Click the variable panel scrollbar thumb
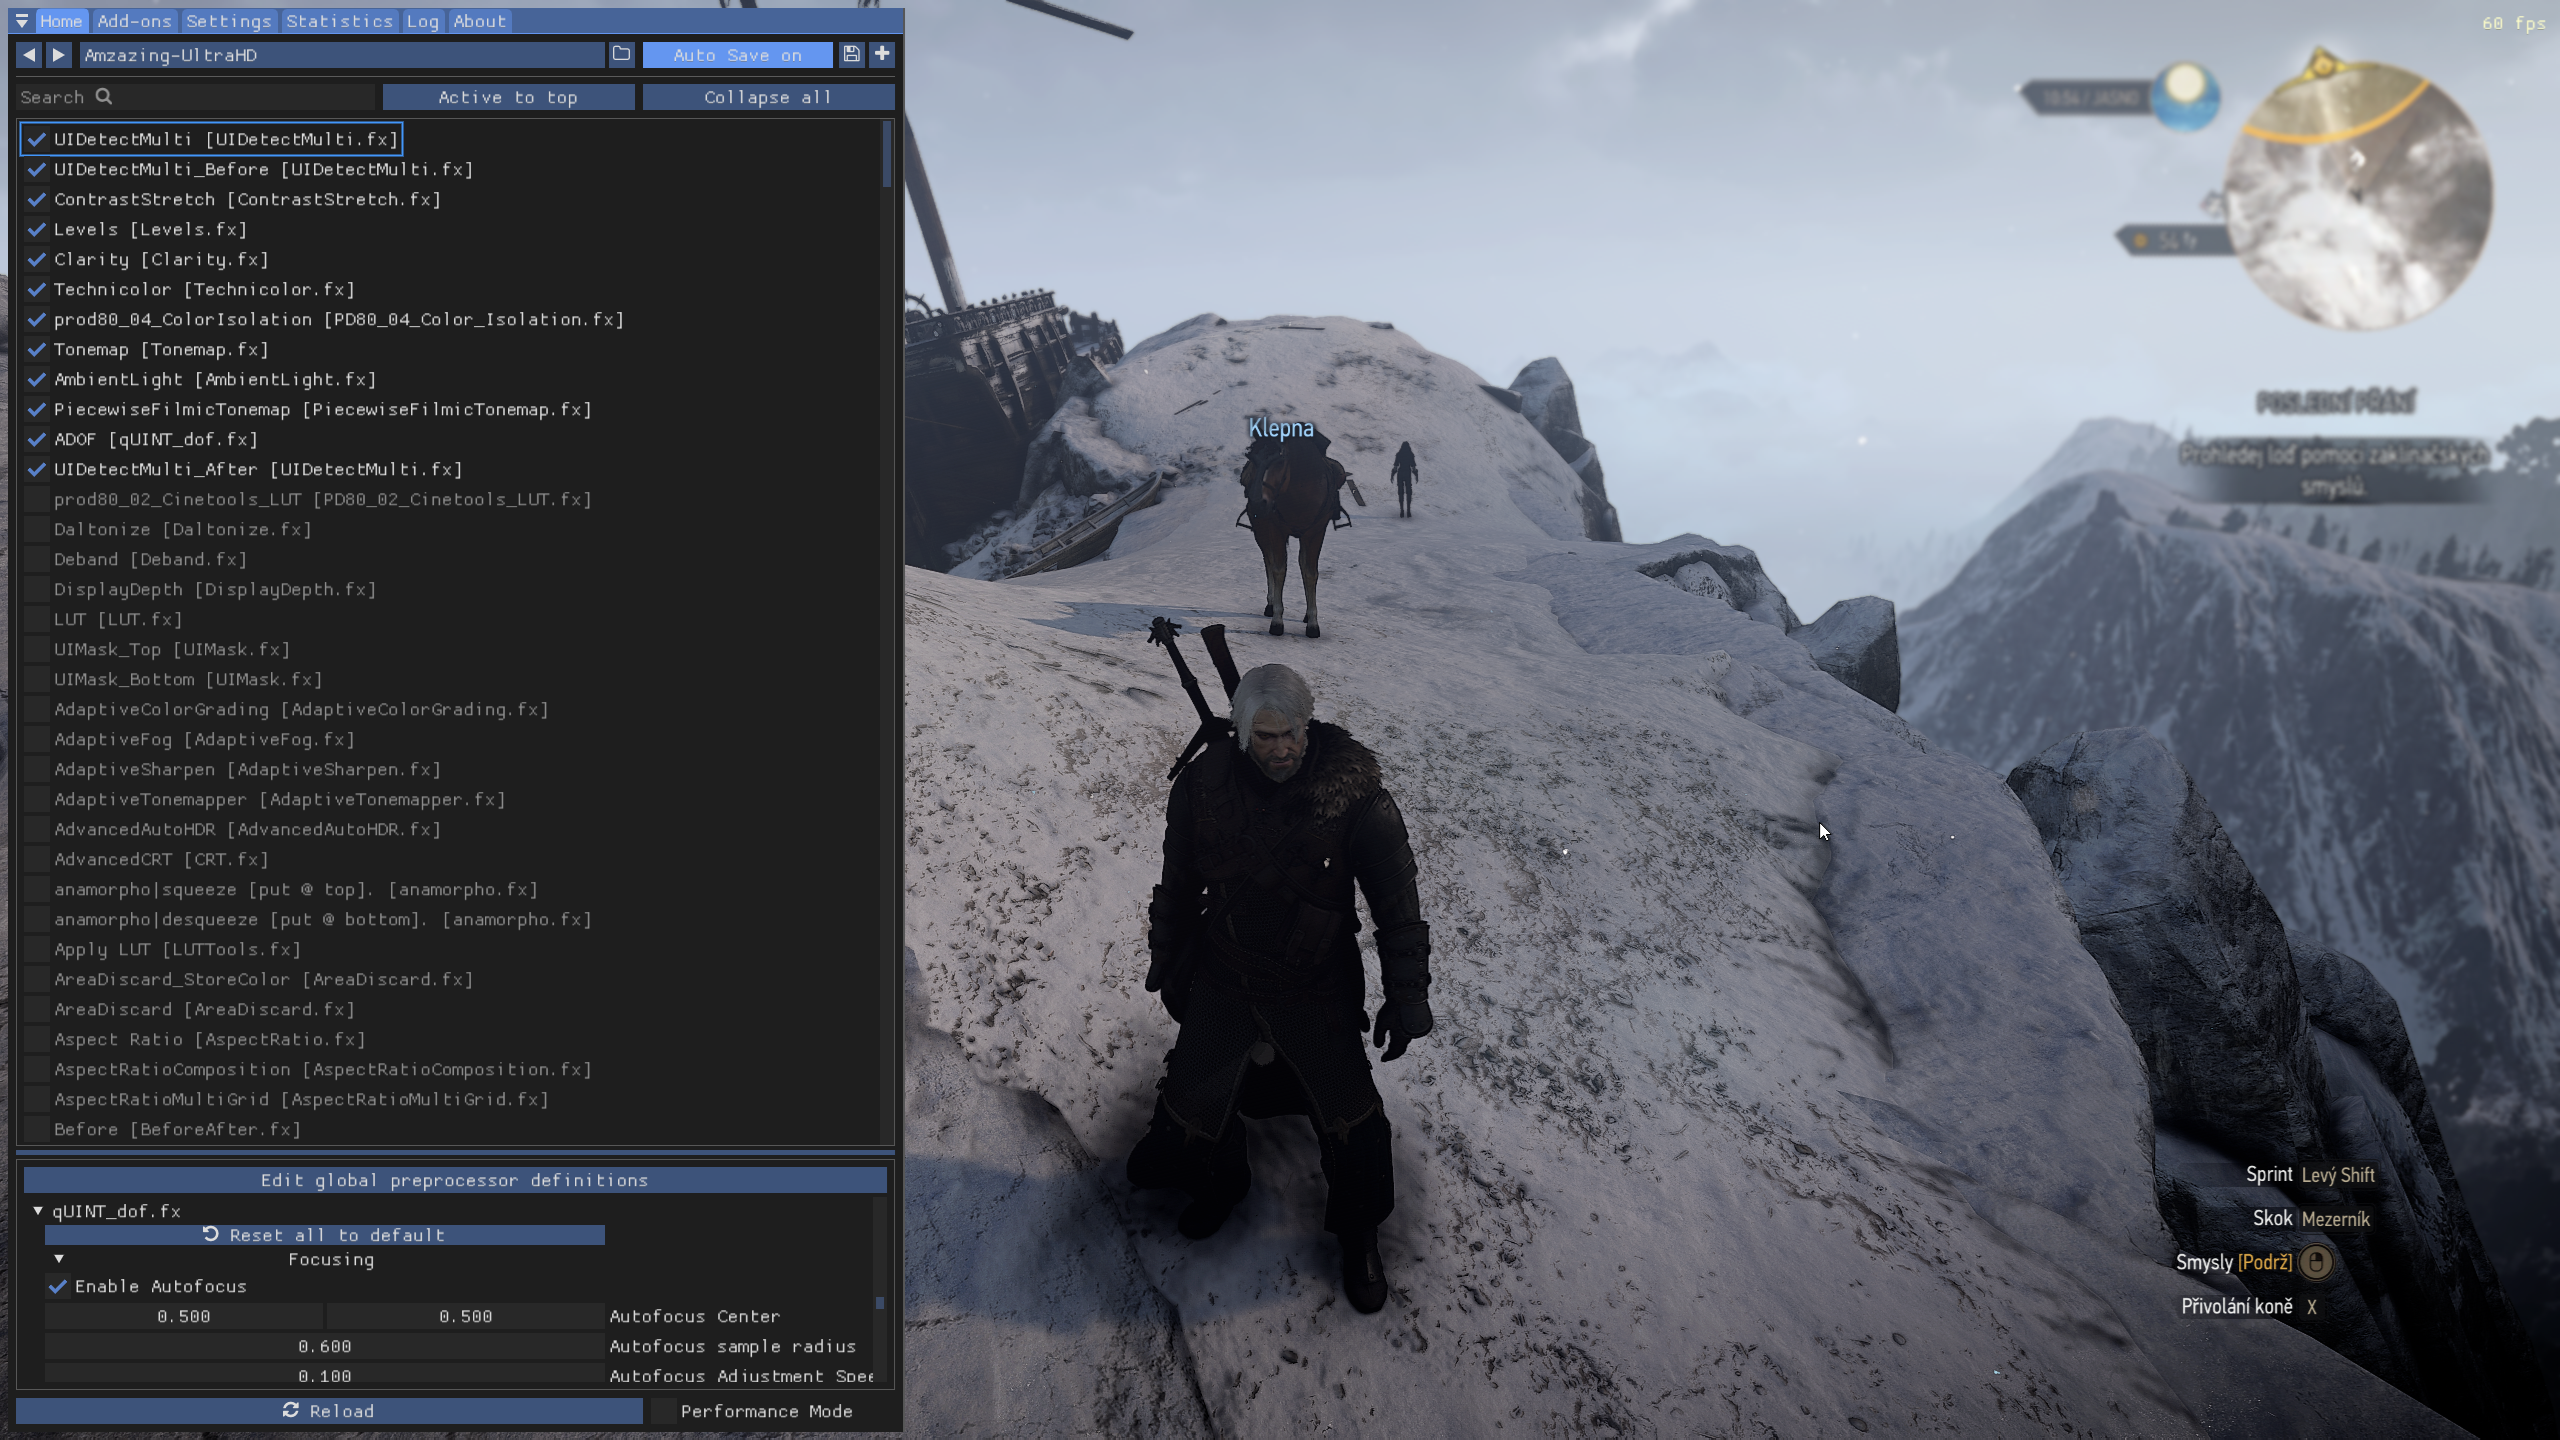The height and width of the screenshot is (1440, 2560). (880, 1302)
